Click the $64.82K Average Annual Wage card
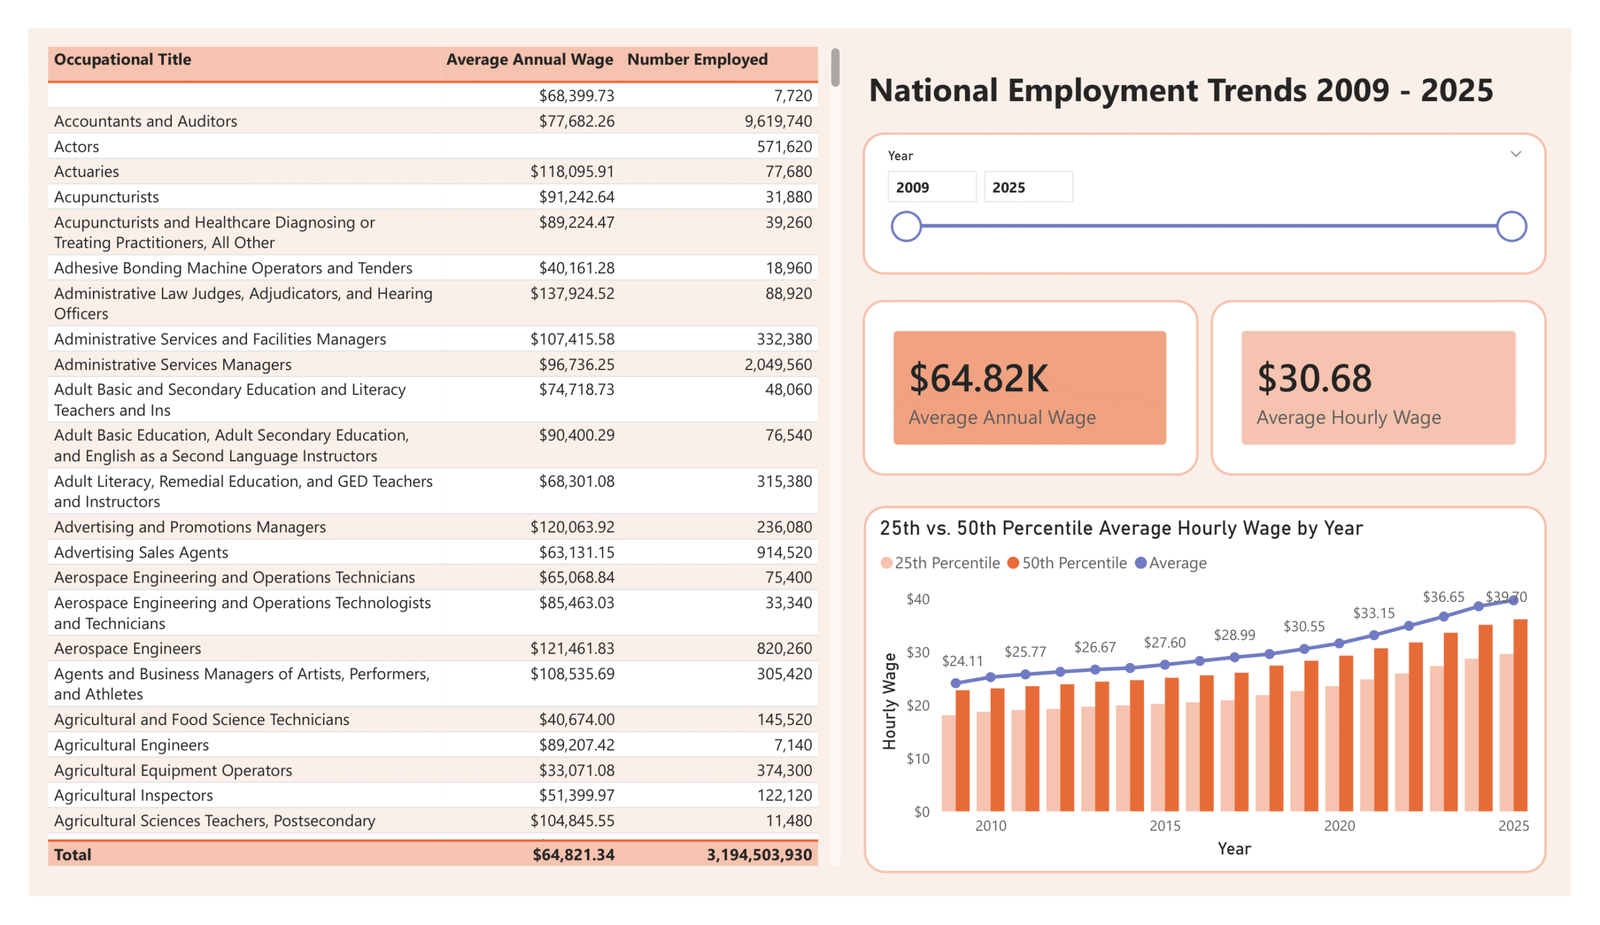This screenshot has height=925, width=1600. pyautogui.click(x=1030, y=387)
